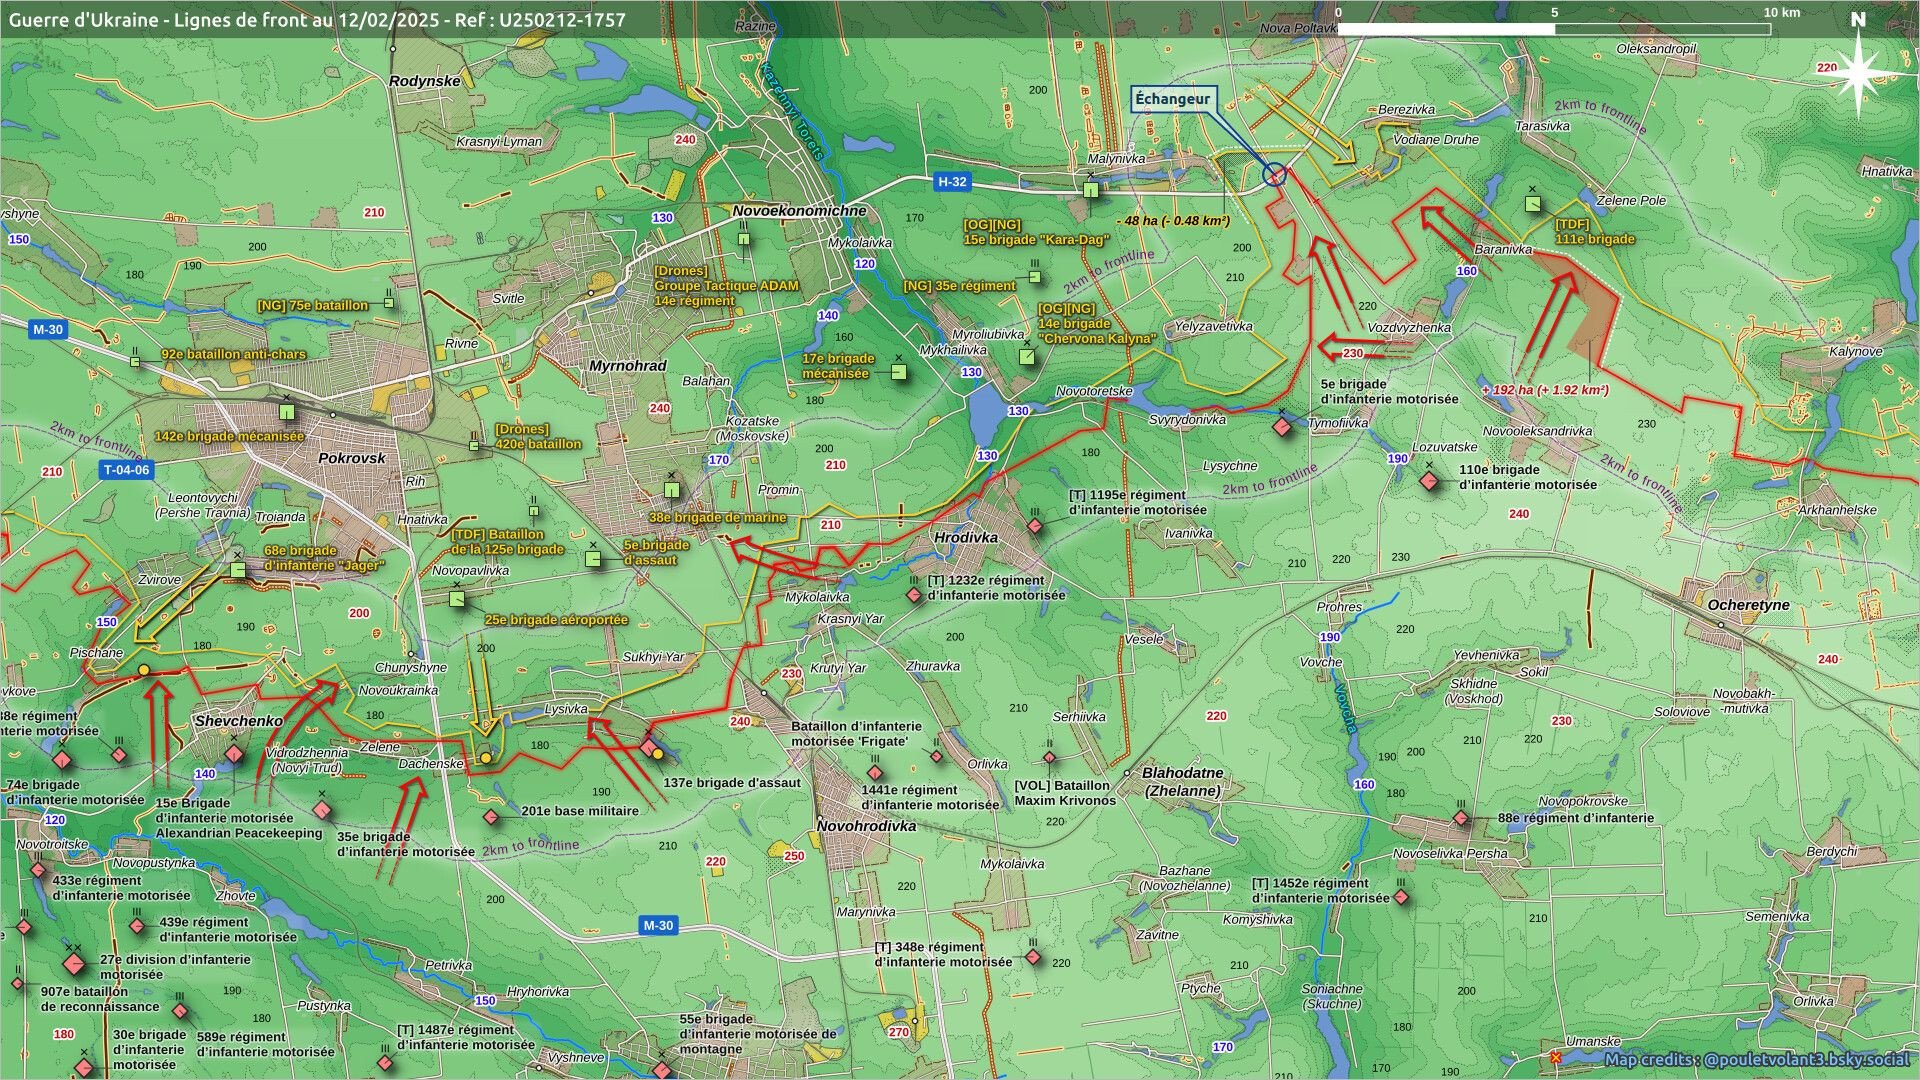Click the red diamond of 5e brigade d'infanterie motorisée
The image size is (1920, 1080).
(x=1282, y=427)
